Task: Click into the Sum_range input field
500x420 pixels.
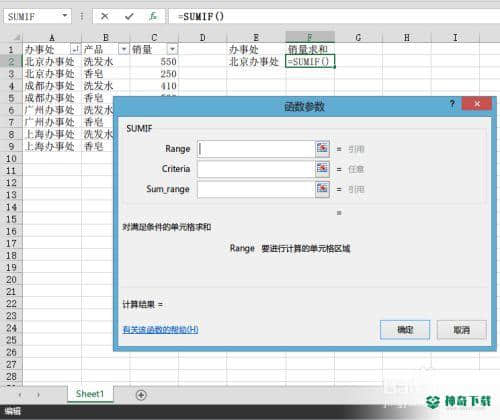Action: click(x=256, y=189)
